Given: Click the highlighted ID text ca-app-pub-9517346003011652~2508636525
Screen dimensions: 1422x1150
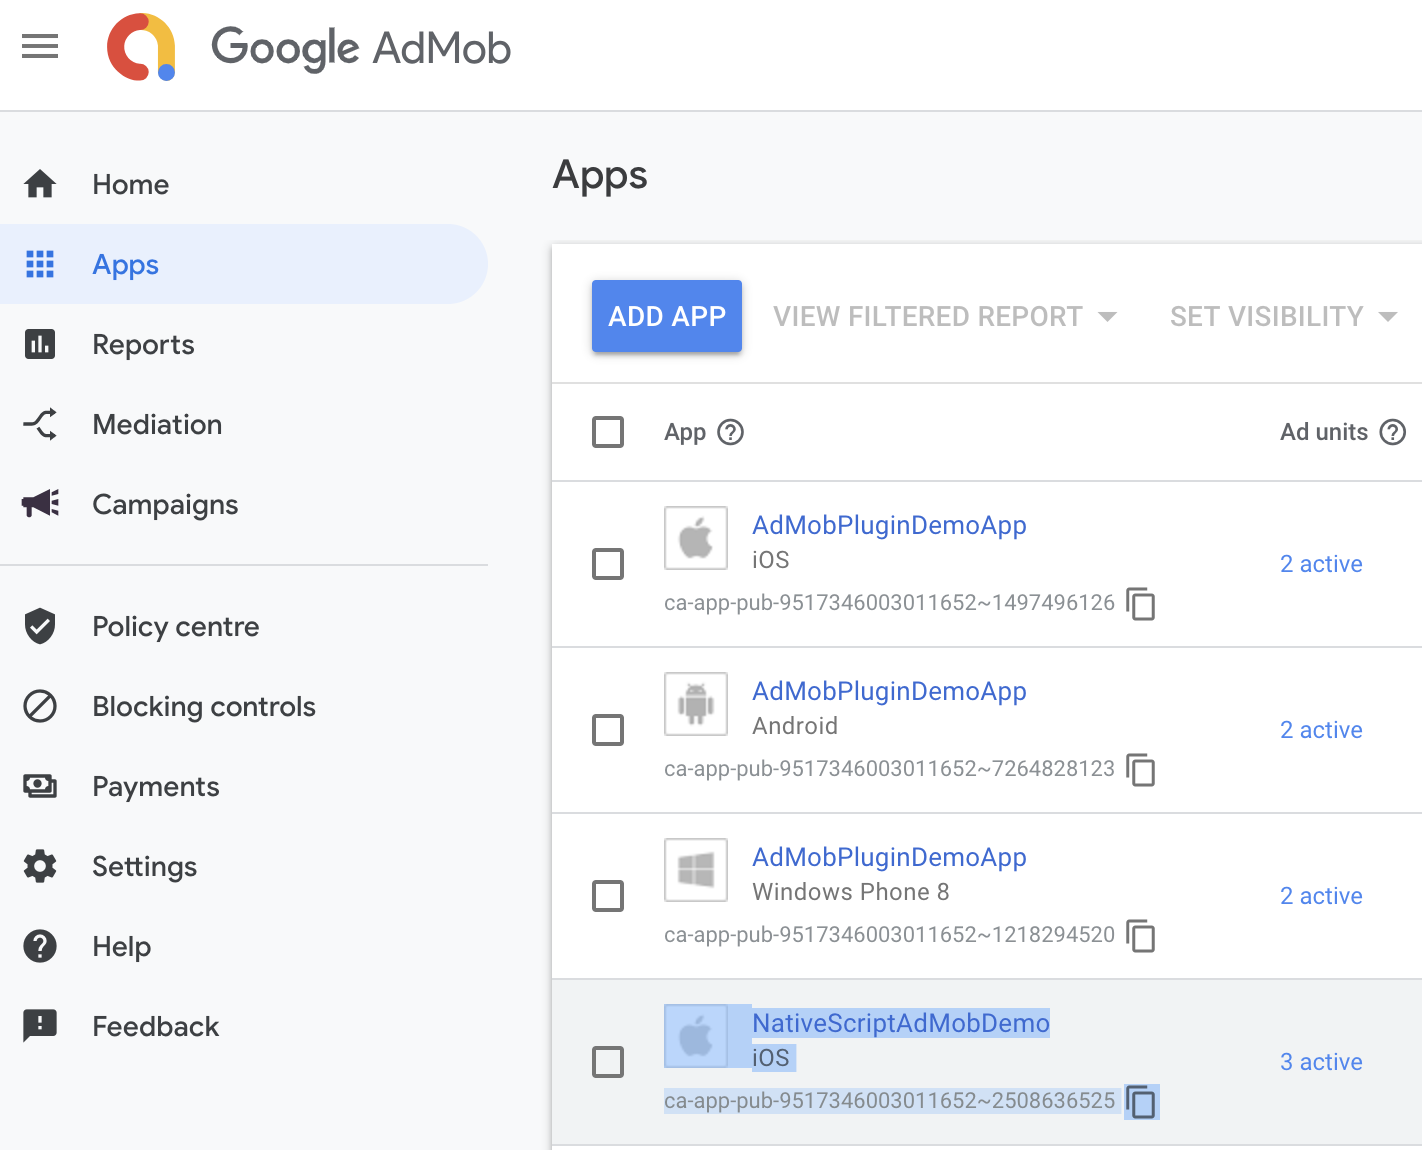Looking at the screenshot, I should click(889, 1101).
